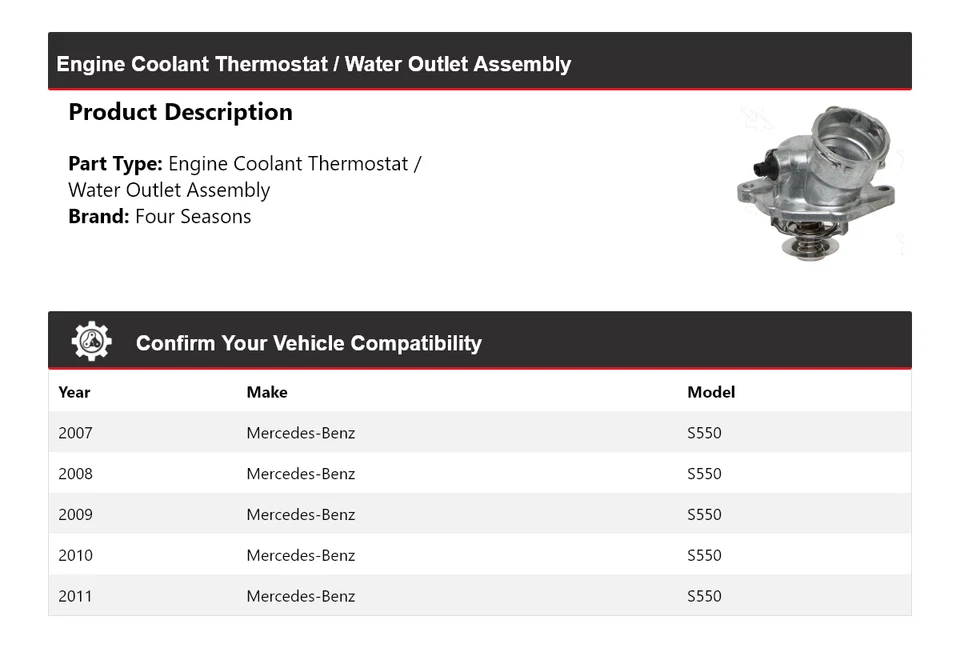Click the Confirm Your Vehicle Compatibility heading

click(x=308, y=343)
